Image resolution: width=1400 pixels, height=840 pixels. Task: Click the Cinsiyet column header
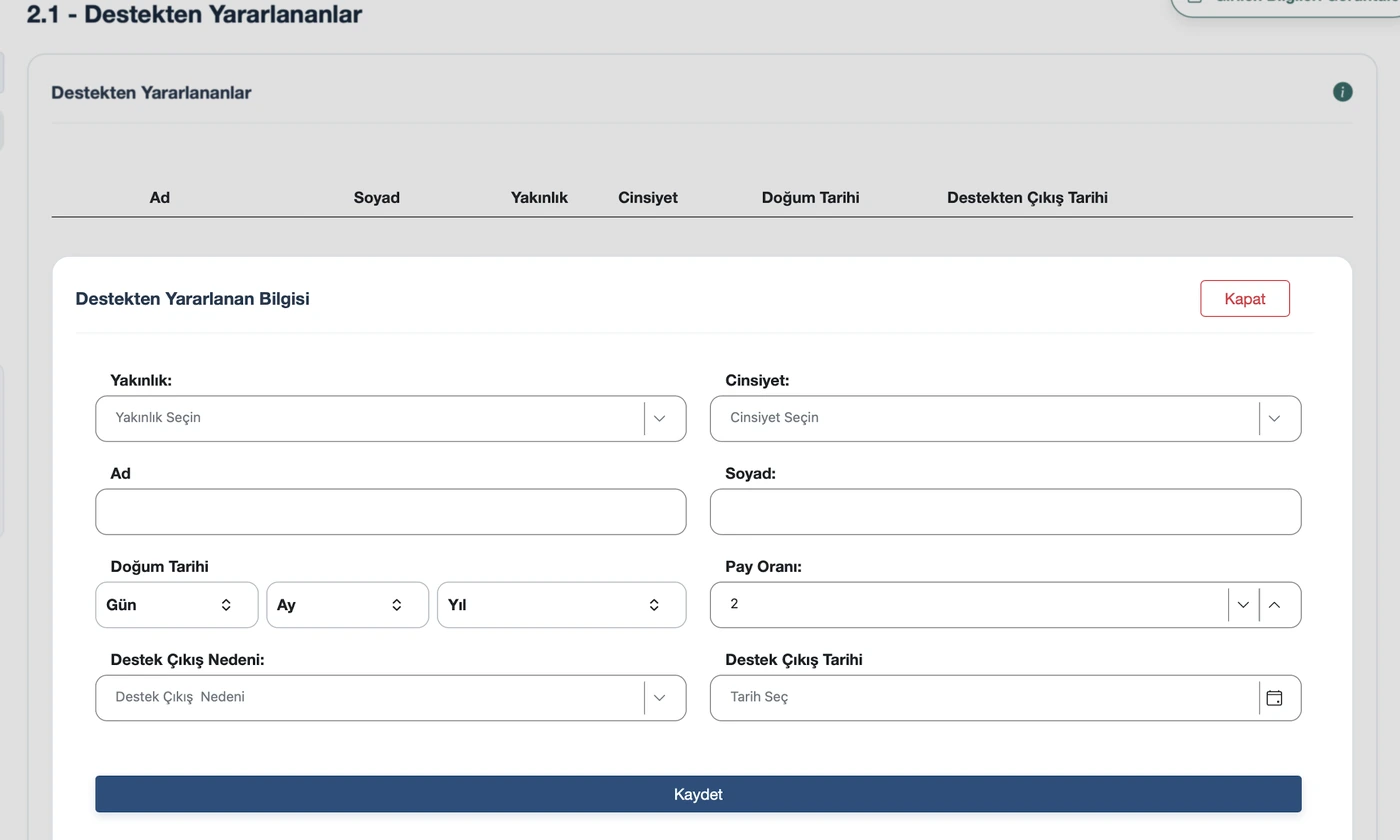(x=648, y=198)
